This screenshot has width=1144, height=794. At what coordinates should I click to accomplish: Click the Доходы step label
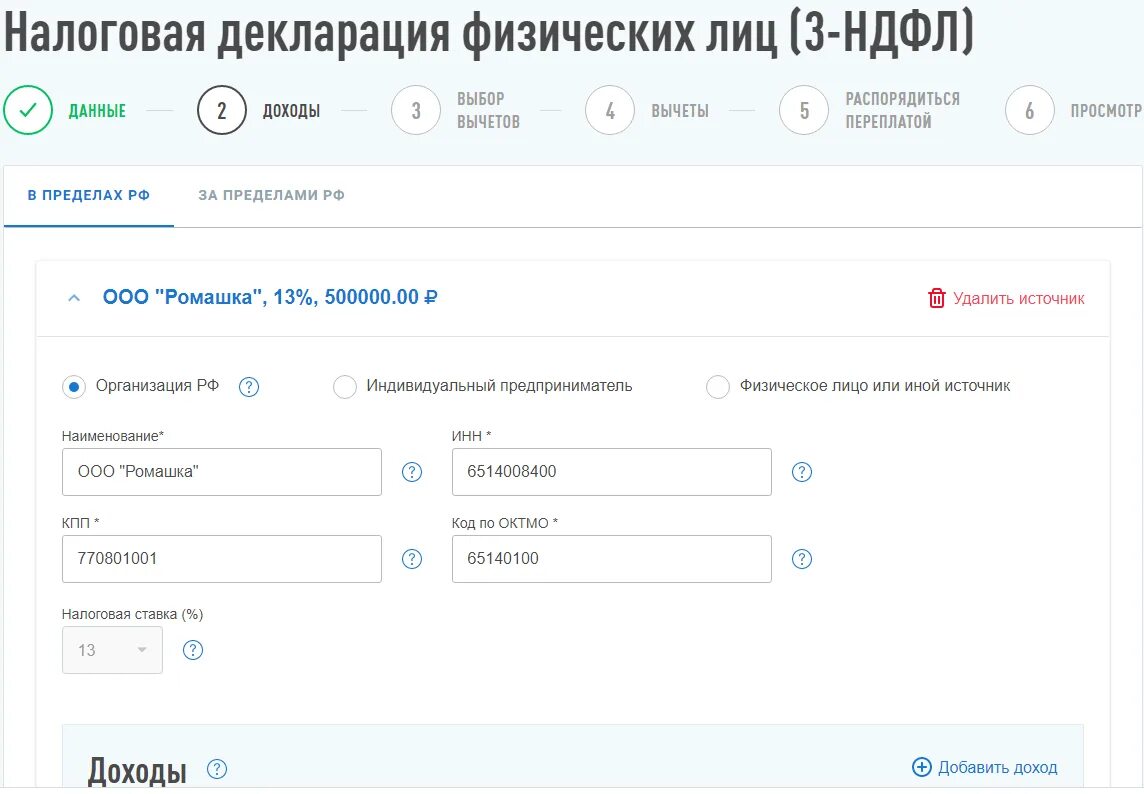(x=291, y=111)
